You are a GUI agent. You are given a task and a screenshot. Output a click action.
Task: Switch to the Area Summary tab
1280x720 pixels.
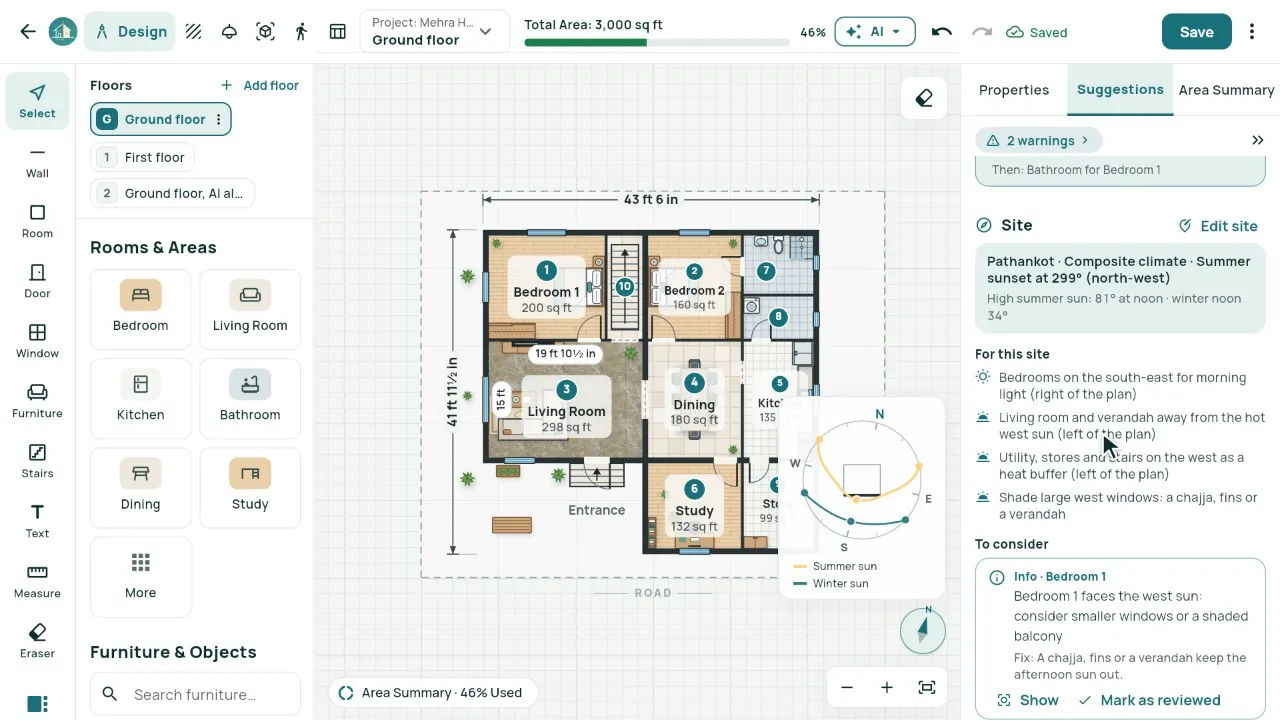click(x=1226, y=90)
